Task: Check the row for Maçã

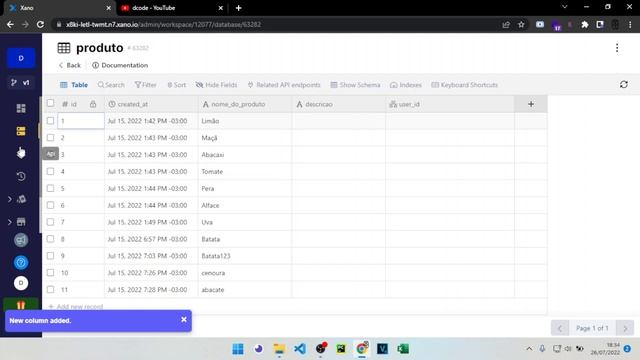Action: point(50,138)
